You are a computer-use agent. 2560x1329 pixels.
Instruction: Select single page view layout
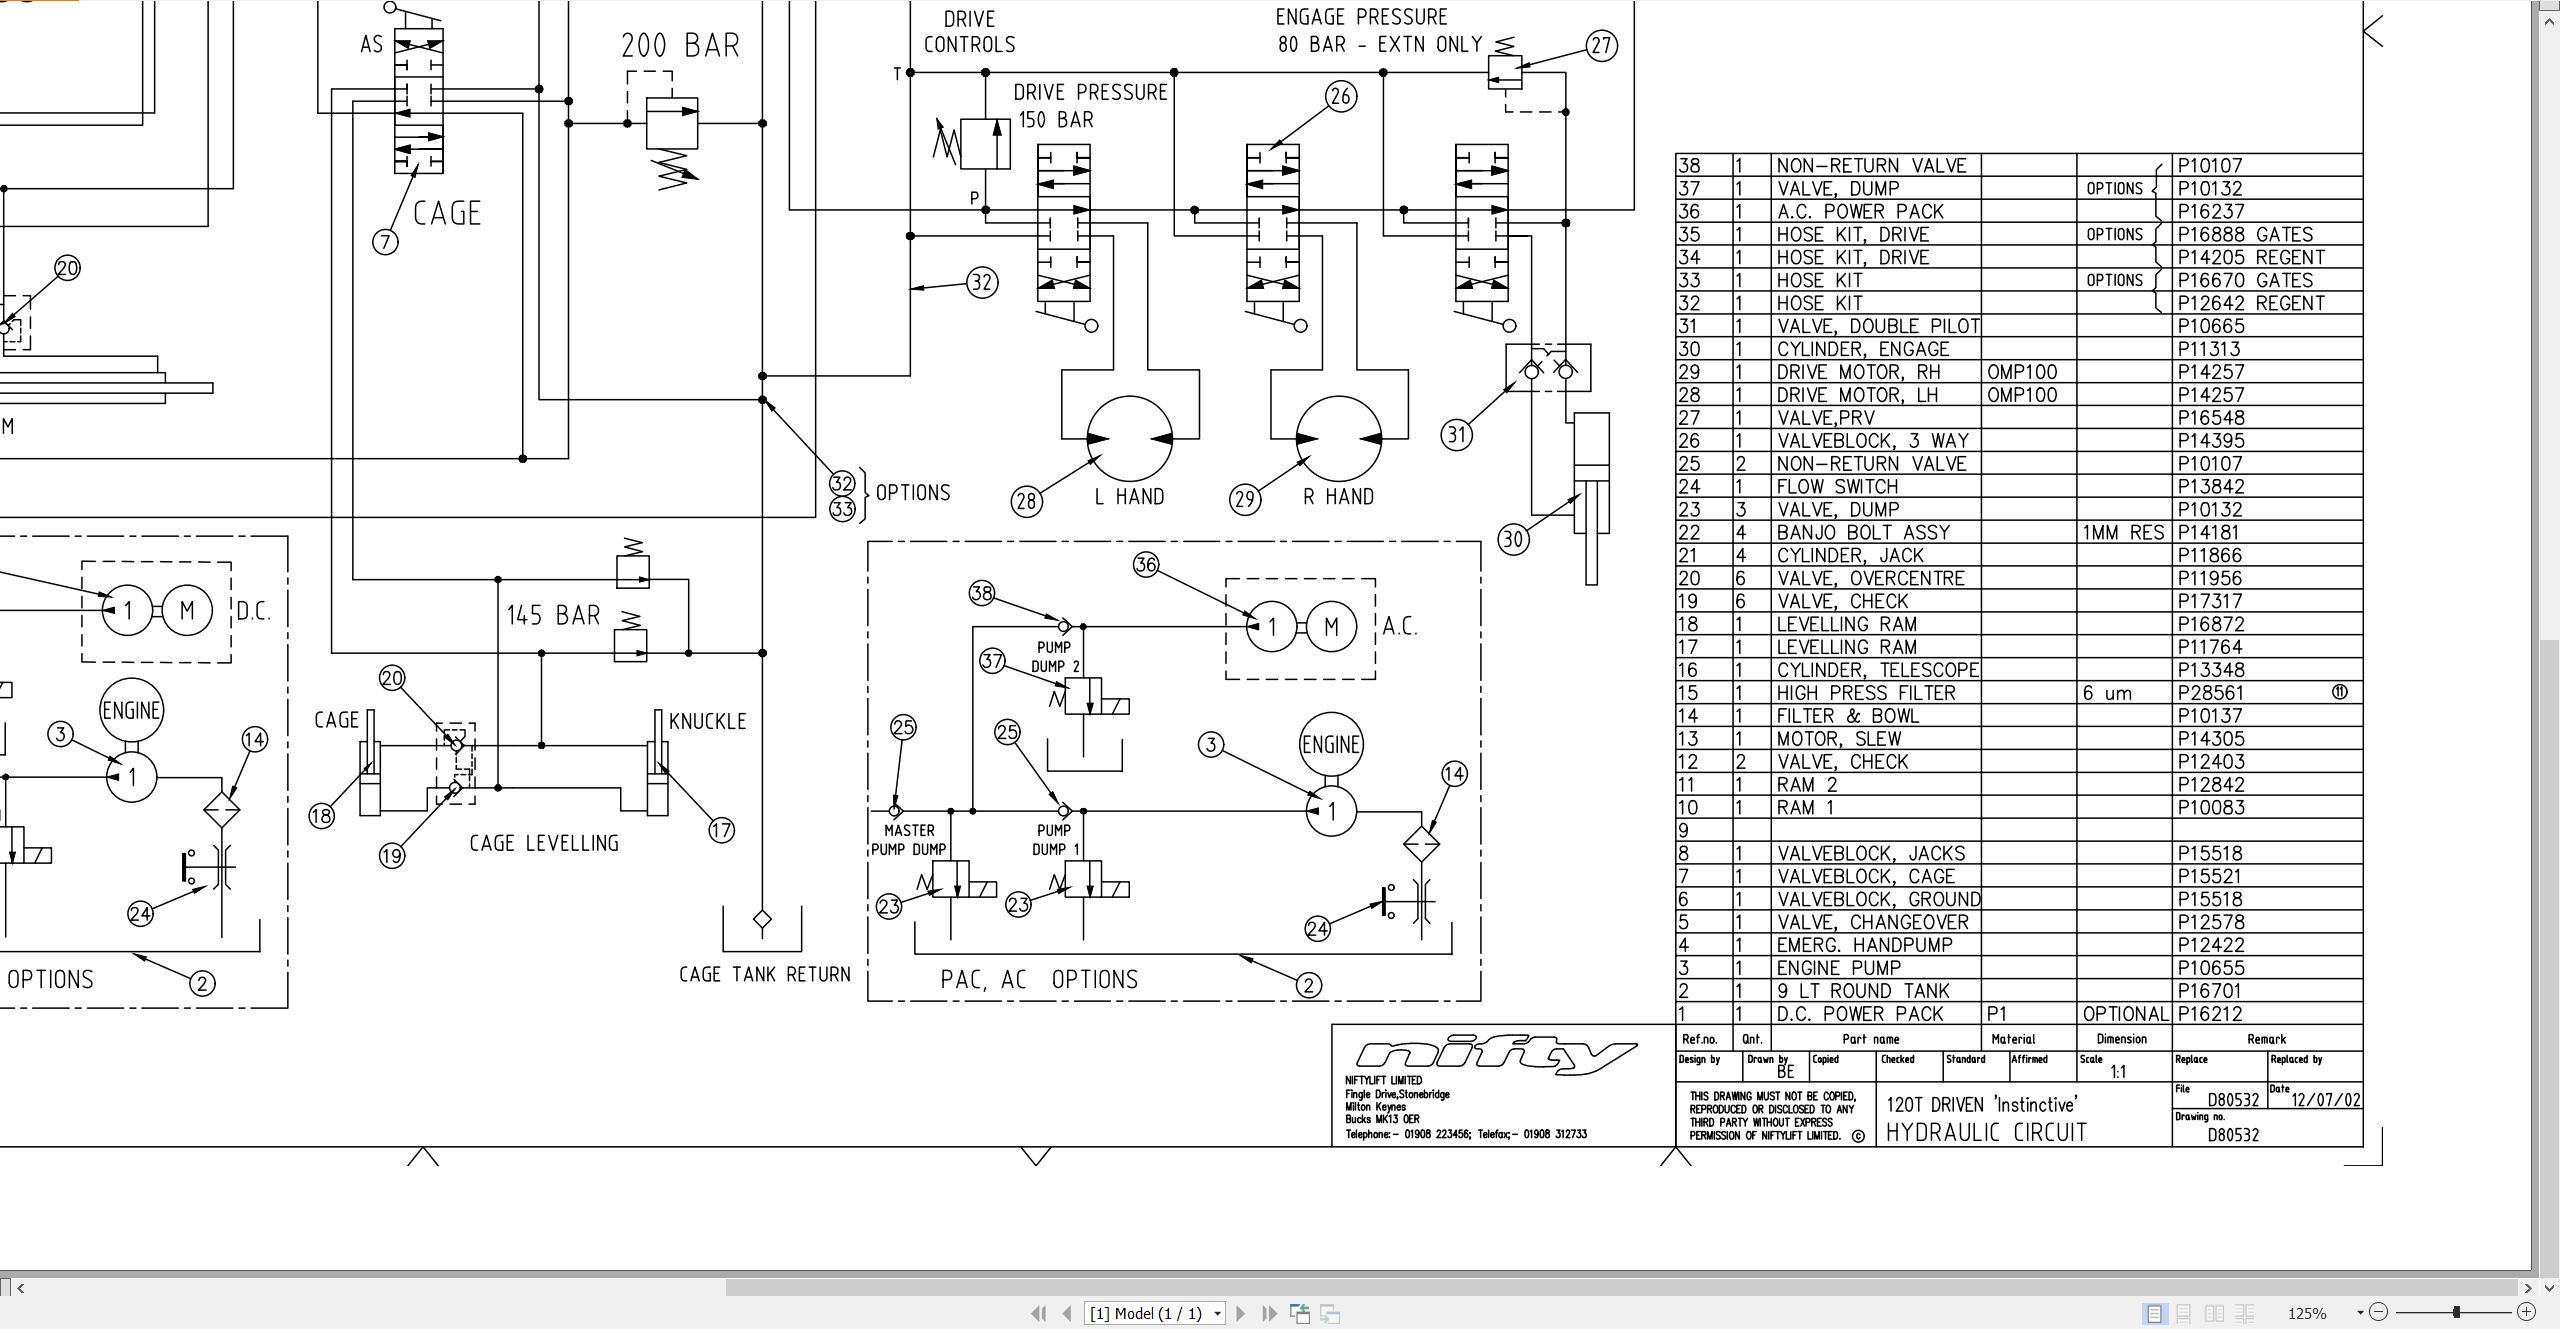(x=2155, y=1313)
